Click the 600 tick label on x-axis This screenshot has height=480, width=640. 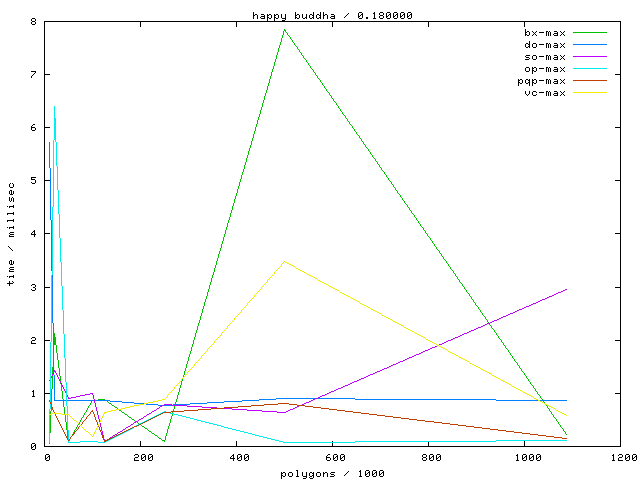[333, 457]
